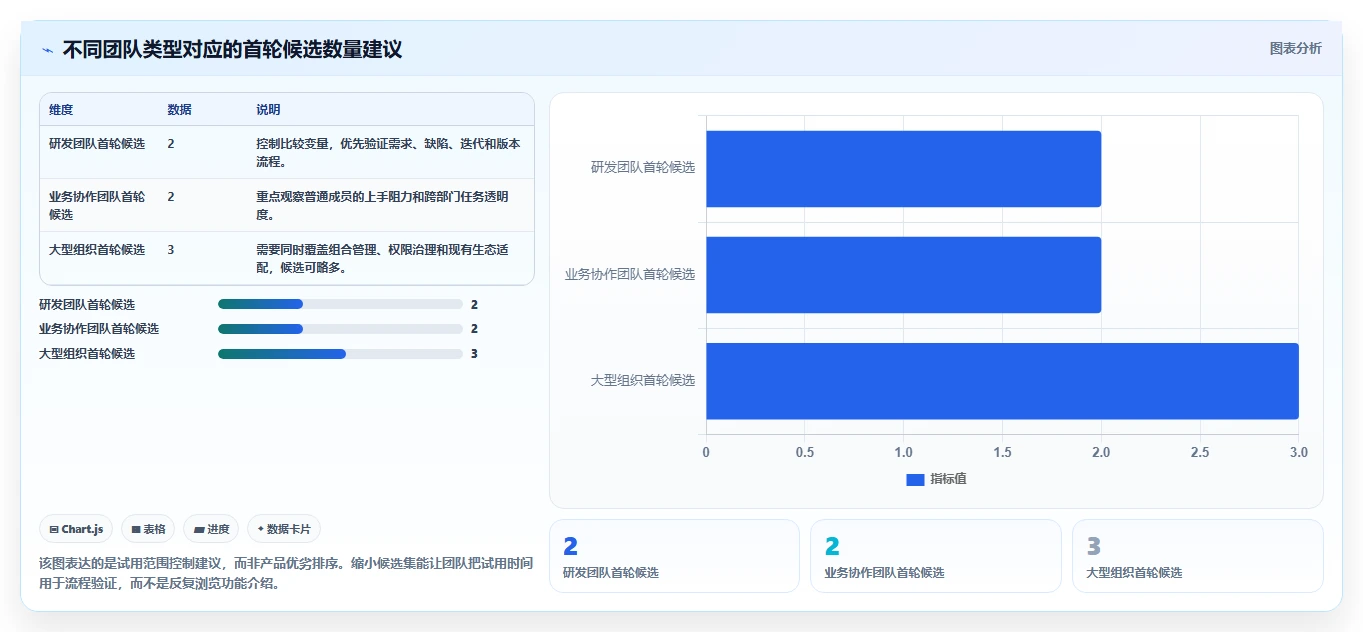Click value 3 in the table's data column
Screen dimensions: 1363x632
point(171,250)
